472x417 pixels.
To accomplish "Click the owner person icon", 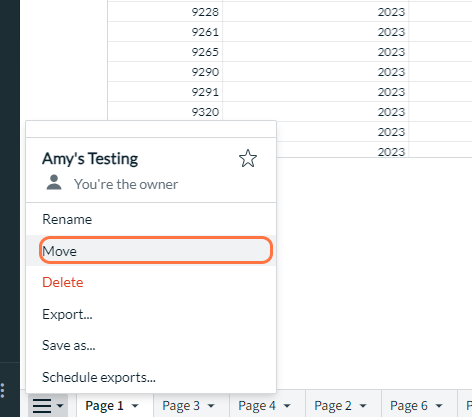I will pyautogui.click(x=54, y=183).
